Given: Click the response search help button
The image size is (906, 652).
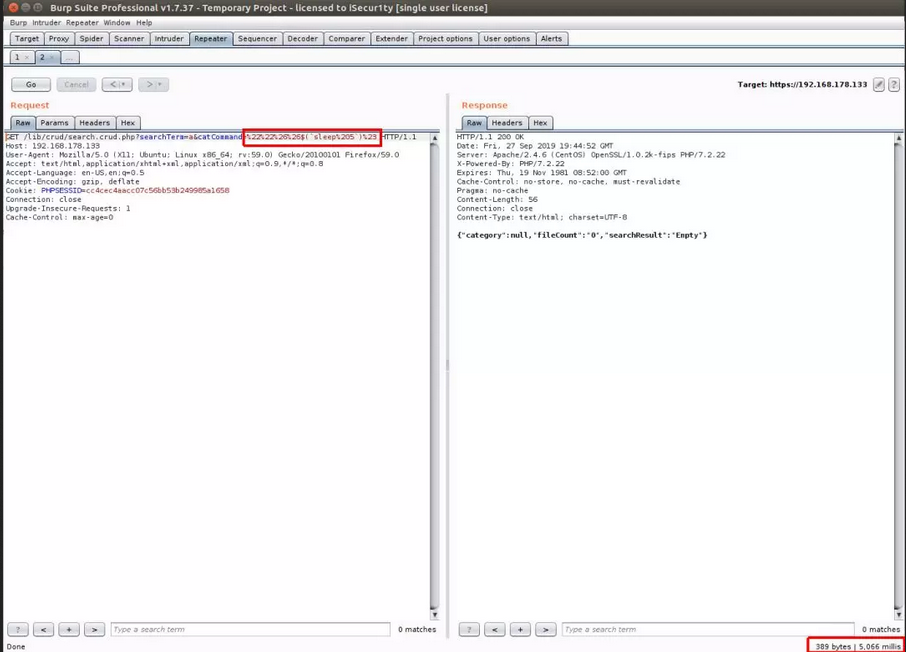Looking at the screenshot, I should click(468, 630).
